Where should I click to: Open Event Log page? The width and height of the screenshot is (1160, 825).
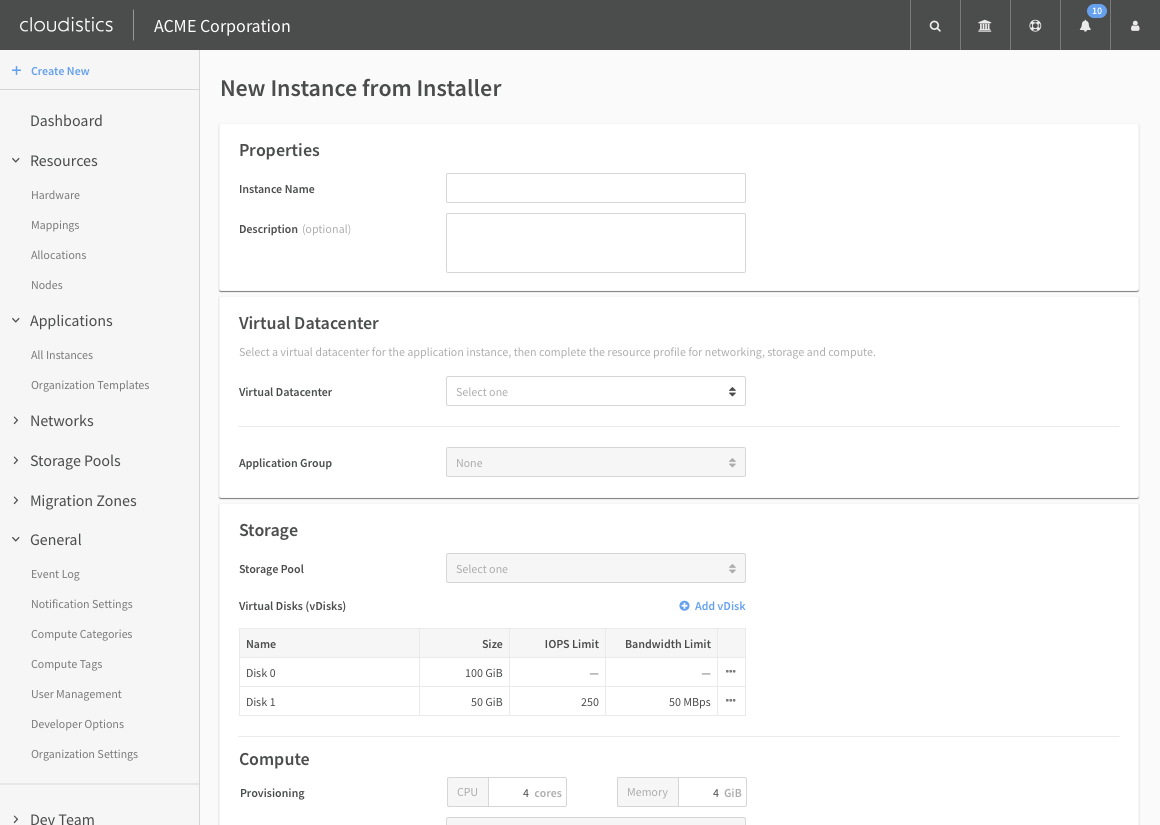[55, 574]
